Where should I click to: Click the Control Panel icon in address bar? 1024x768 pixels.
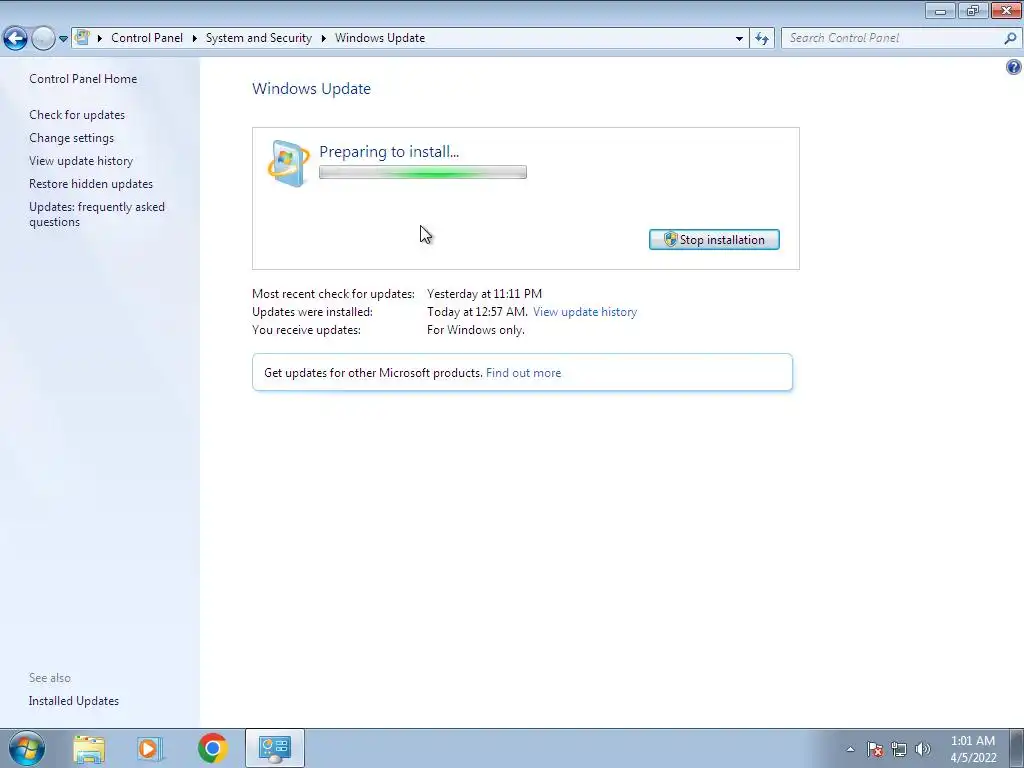pos(82,37)
